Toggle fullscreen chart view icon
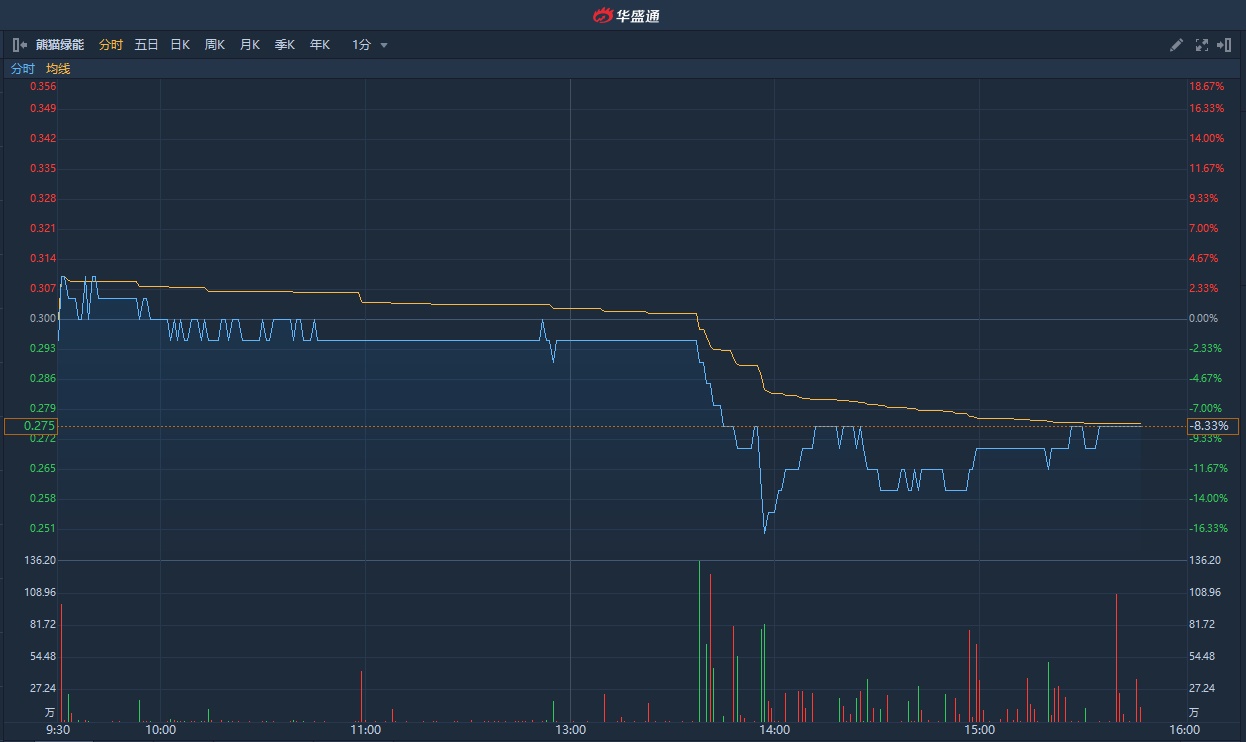The image size is (1246, 742). tap(1202, 45)
